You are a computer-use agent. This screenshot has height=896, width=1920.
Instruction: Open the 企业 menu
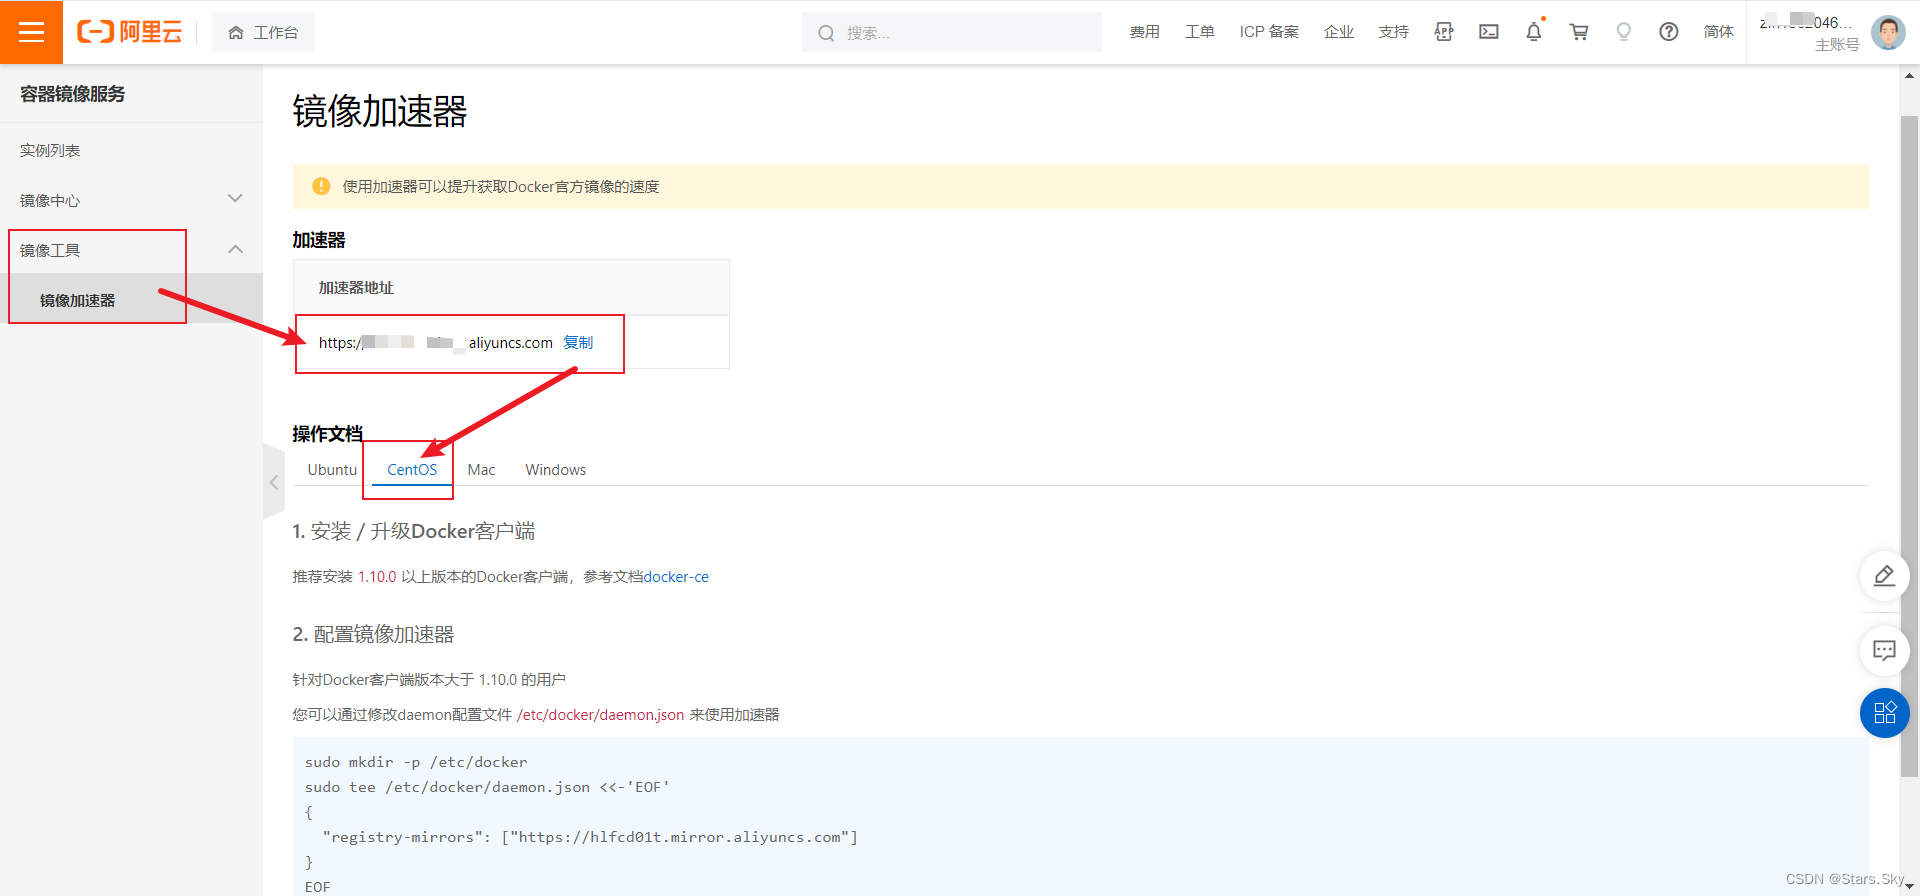[1339, 32]
